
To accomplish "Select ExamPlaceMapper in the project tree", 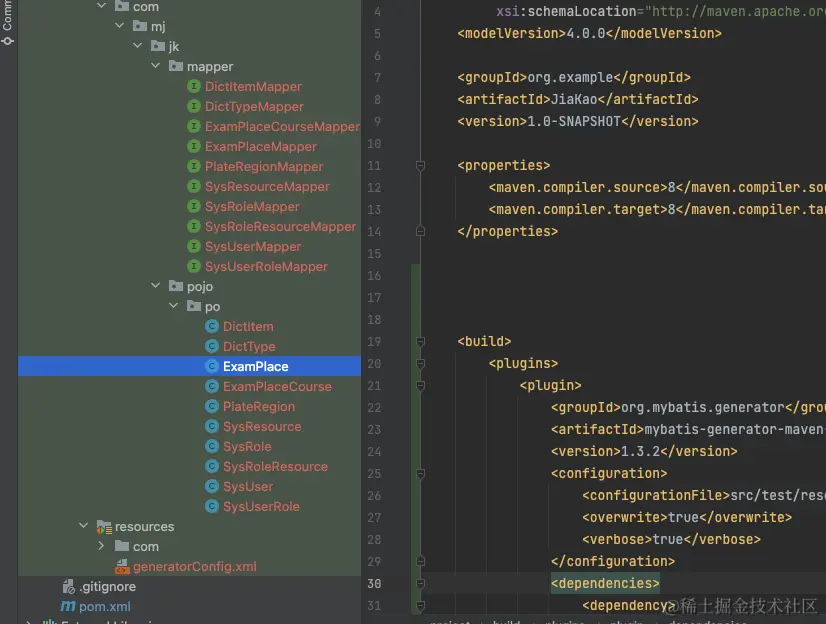I will [x=261, y=146].
